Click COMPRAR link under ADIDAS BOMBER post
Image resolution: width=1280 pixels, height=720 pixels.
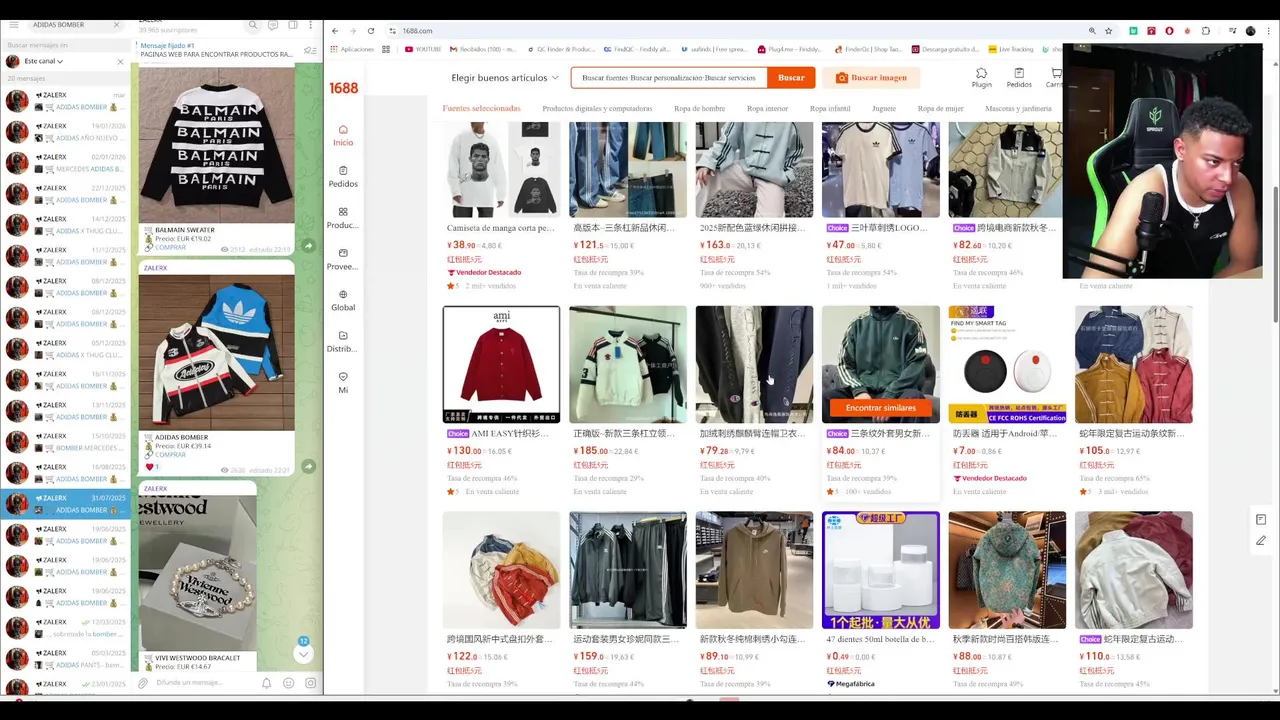[170, 454]
